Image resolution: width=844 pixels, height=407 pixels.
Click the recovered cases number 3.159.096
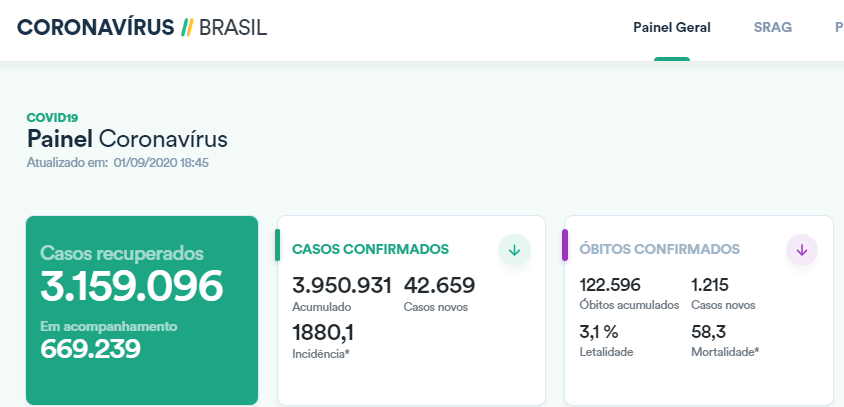131,287
